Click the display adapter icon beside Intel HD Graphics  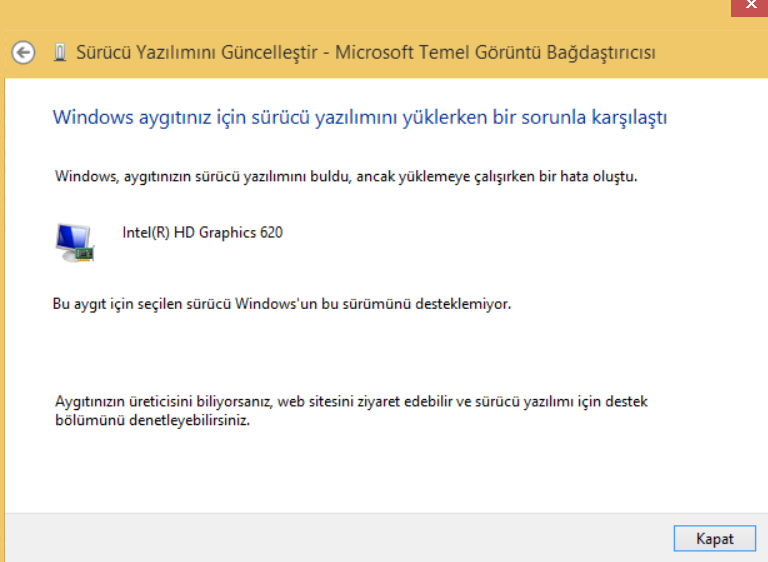click(x=74, y=241)
